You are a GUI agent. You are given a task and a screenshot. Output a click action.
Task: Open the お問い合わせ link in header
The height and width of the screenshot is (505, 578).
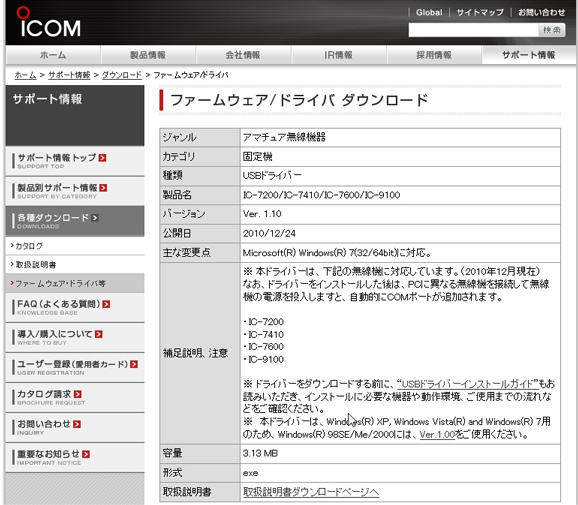point(542,13)
